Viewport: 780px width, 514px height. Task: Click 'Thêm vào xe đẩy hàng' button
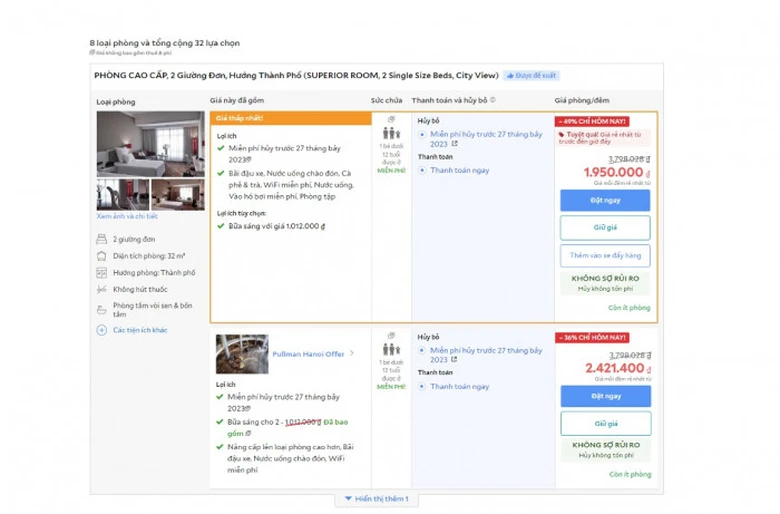pos(604,256)
